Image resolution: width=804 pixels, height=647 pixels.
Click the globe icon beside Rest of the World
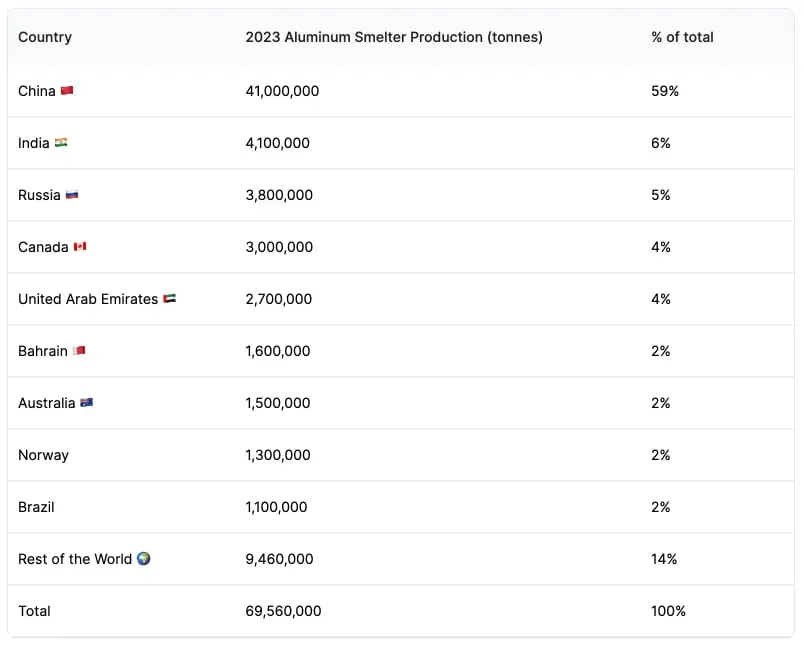point(144,558)
